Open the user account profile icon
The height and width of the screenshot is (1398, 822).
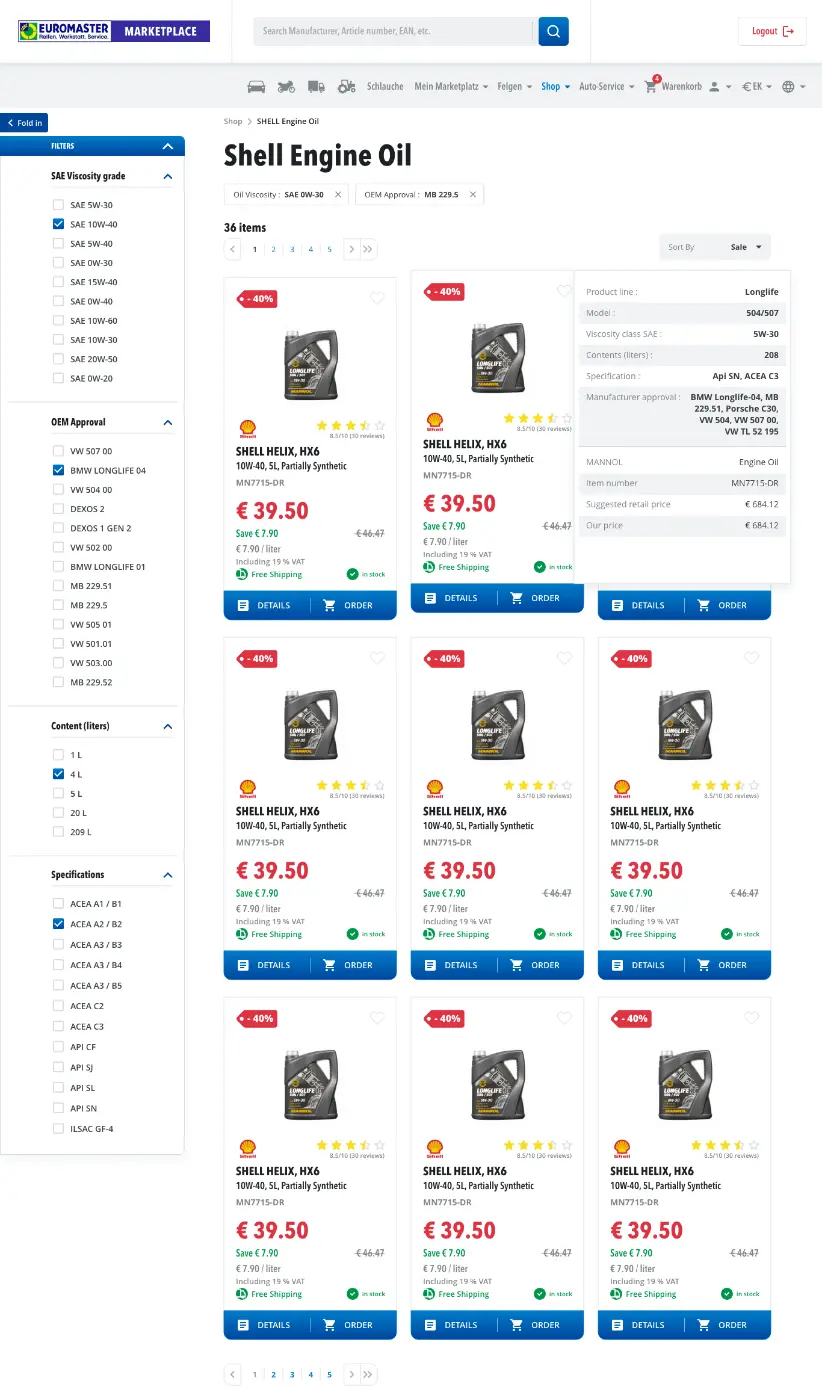click(714, 87)
